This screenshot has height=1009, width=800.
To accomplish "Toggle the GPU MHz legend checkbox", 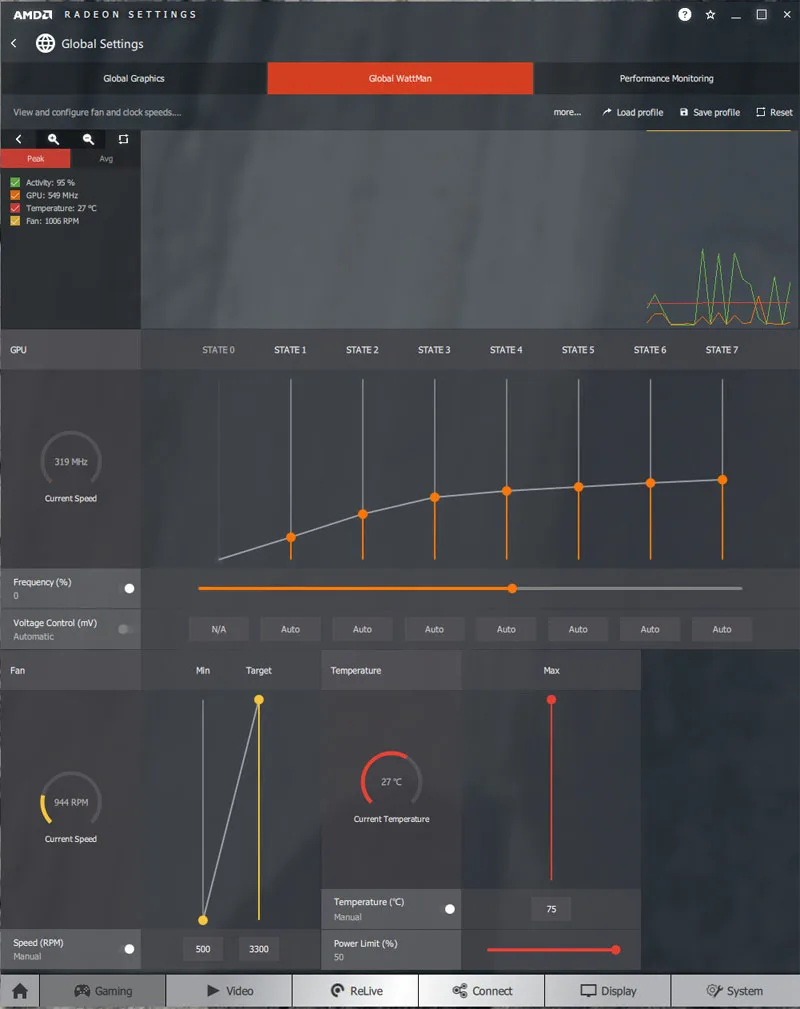I will click(15, 196).
